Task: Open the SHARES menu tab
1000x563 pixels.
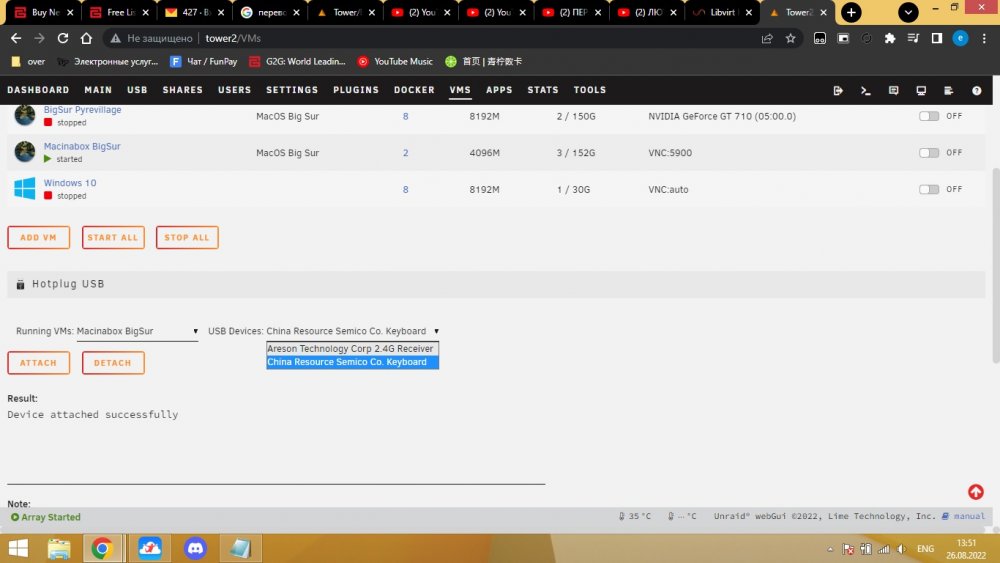Action: point(182,90)
